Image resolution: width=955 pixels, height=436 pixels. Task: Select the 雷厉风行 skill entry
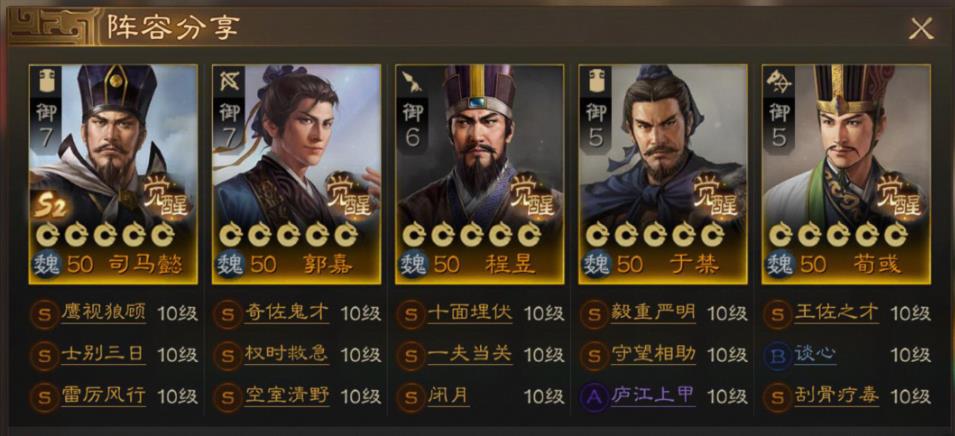pos(104,396)
